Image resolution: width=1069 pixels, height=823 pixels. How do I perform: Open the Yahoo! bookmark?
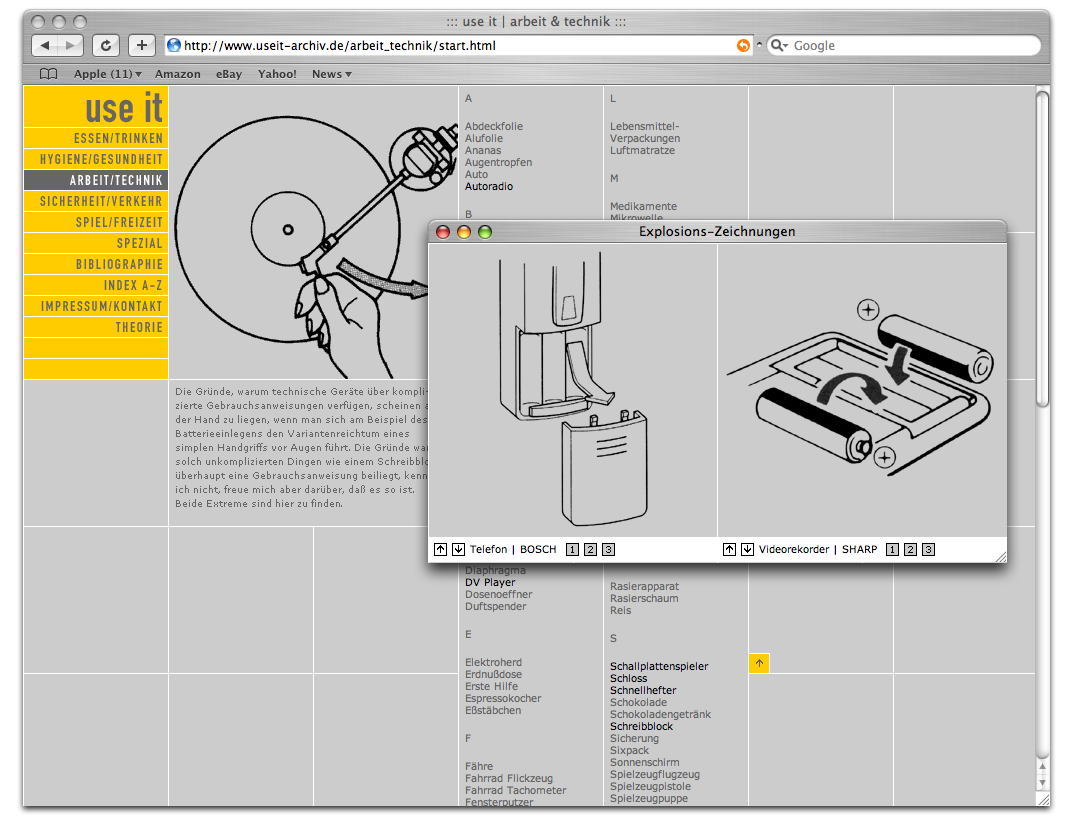(x=277, y=74)
